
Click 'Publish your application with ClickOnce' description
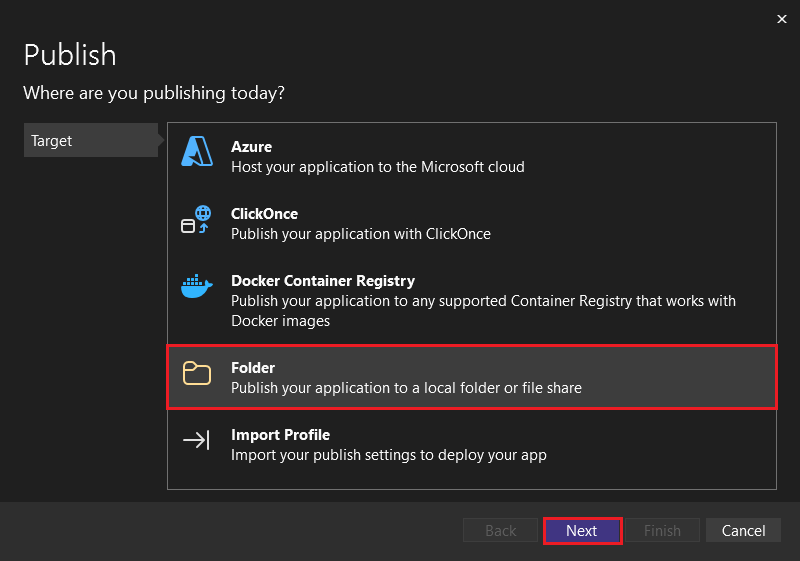[x=361, y=234]
